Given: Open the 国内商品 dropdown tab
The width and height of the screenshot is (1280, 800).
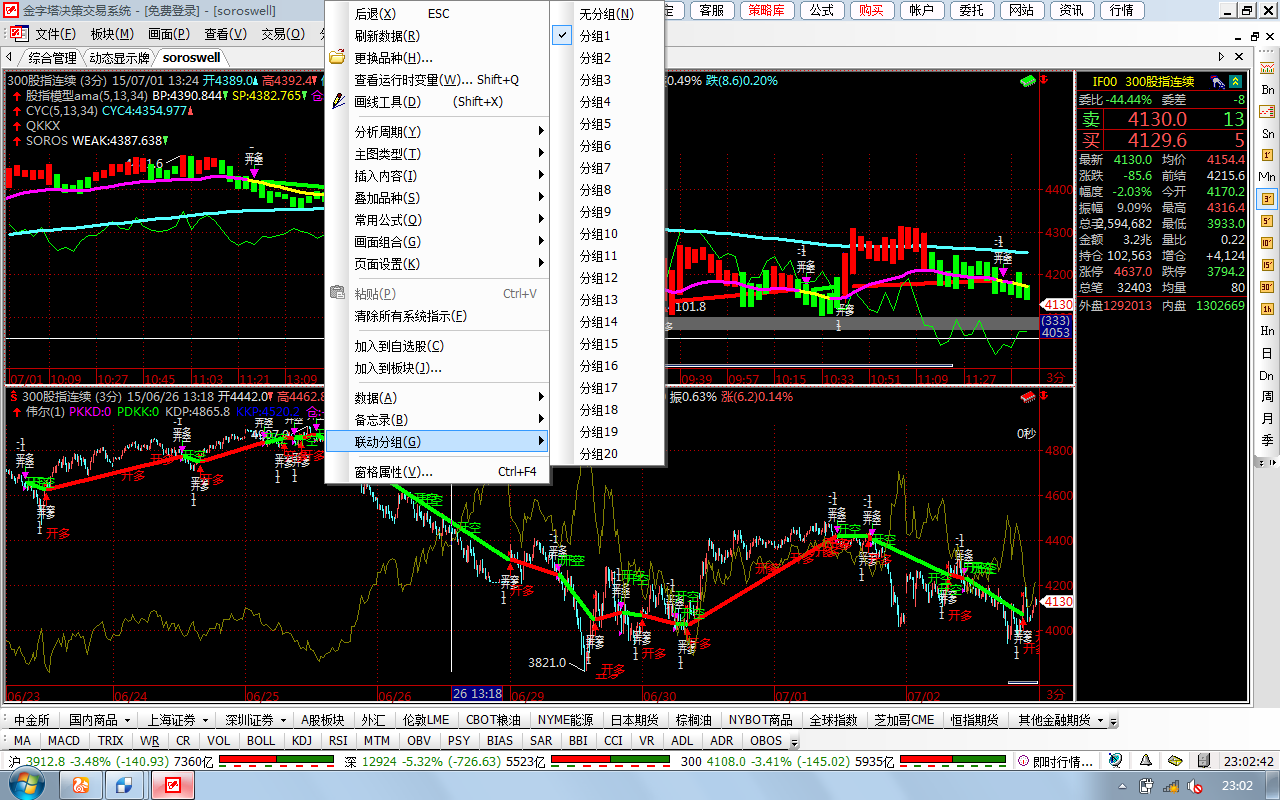Looking at the screenshot, I should (x=99, y=720).
